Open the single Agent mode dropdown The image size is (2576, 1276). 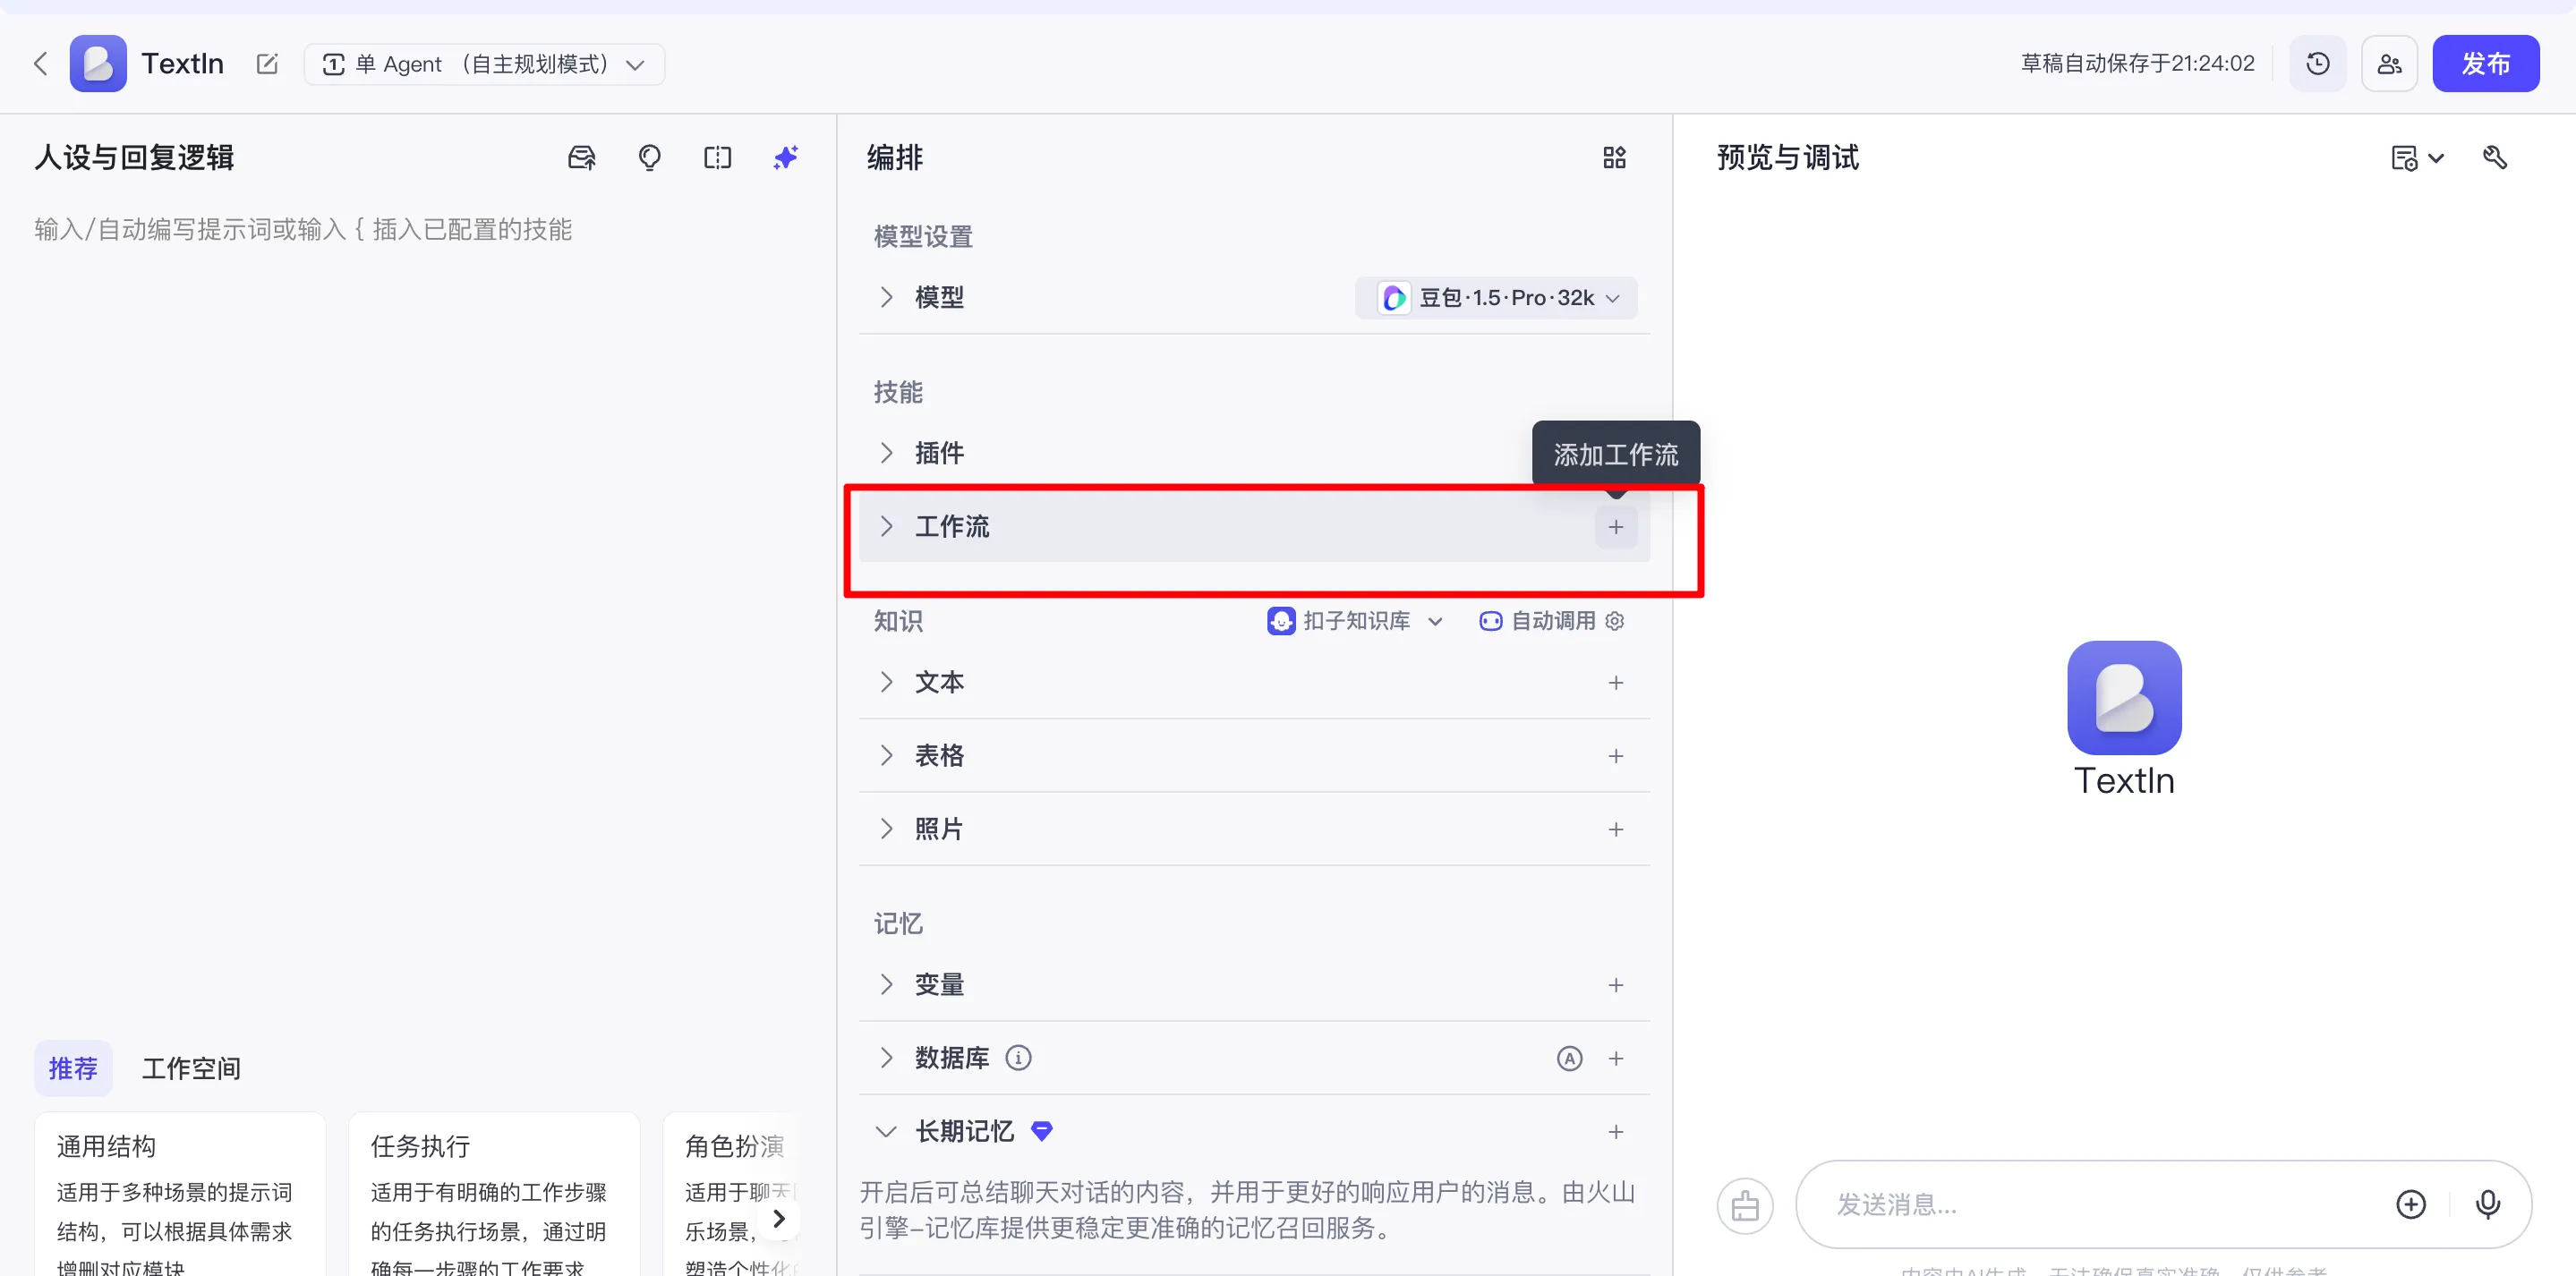484,64
